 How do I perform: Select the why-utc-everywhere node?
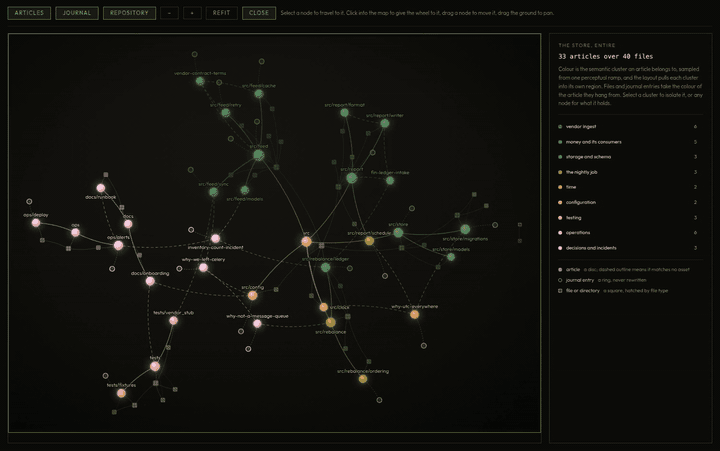(x=414, y=314)
